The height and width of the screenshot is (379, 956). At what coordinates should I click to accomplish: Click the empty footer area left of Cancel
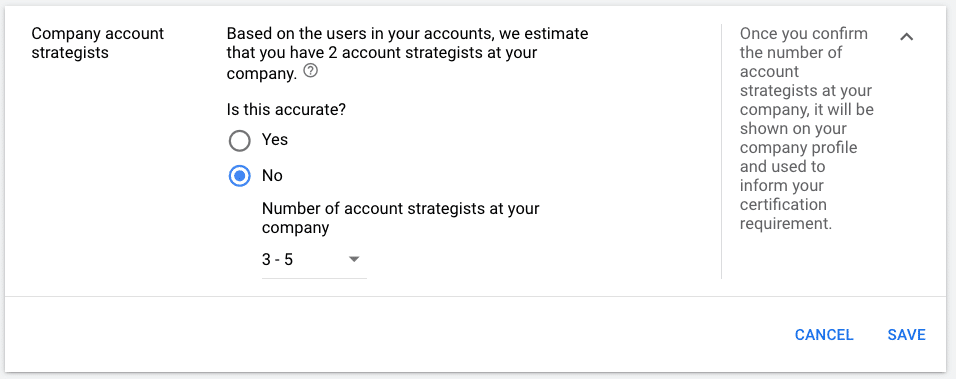[396, 335]
